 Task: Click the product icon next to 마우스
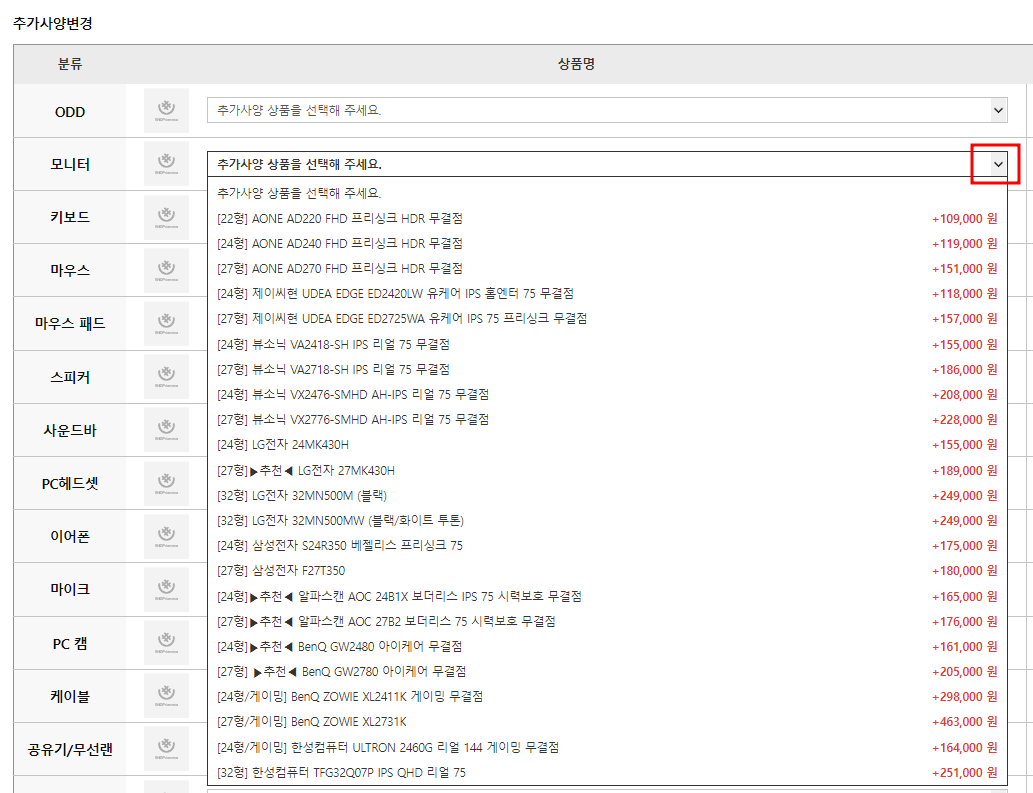[166, 270]
